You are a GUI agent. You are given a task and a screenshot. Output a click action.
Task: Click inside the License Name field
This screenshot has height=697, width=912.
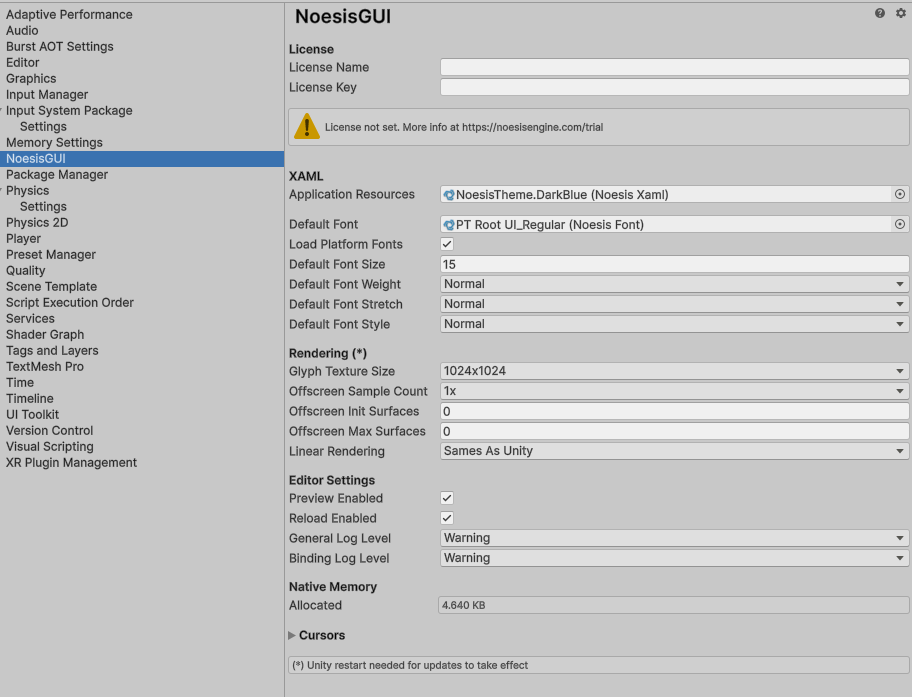point(674,67)
